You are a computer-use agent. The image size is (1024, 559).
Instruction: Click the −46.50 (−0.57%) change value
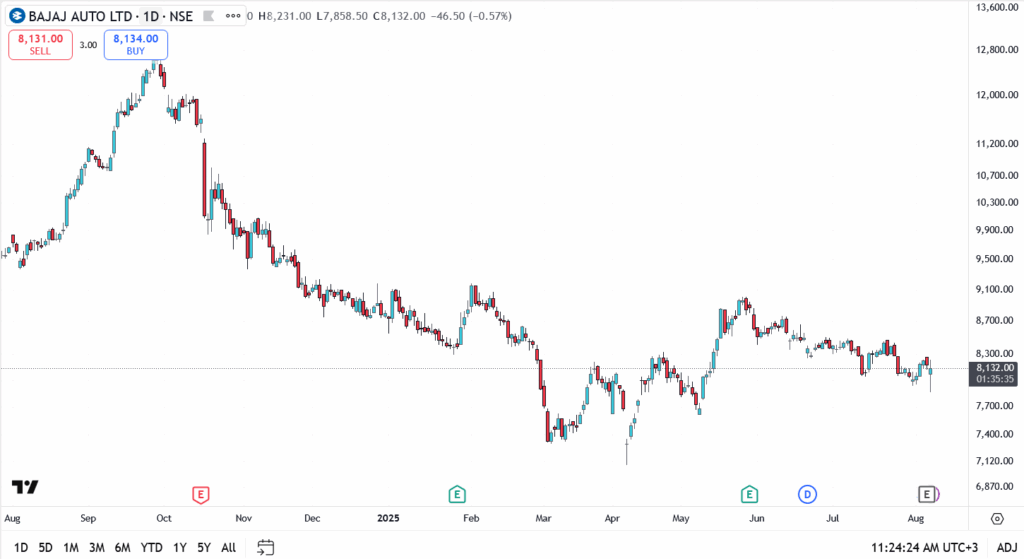(x=471, y=16)
